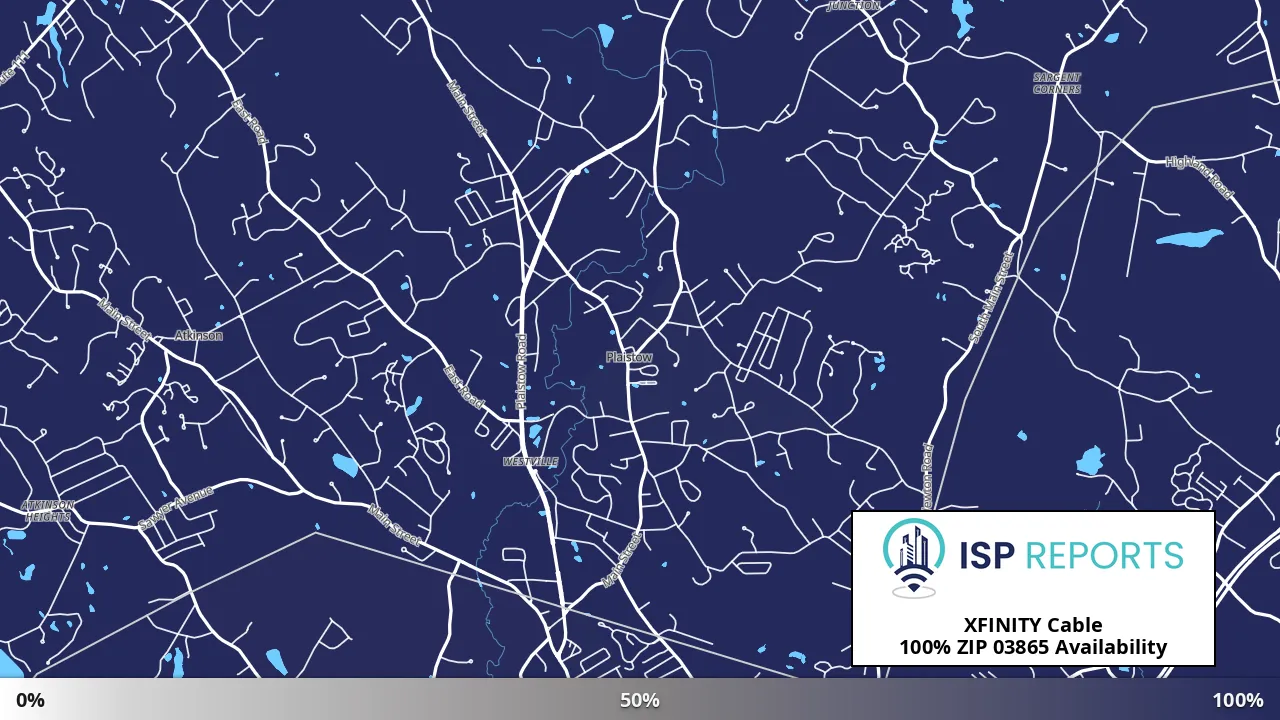Click the ATKINSON HEIGHTS label
The image size is (1280, 720).
click(x=48, y=511)
